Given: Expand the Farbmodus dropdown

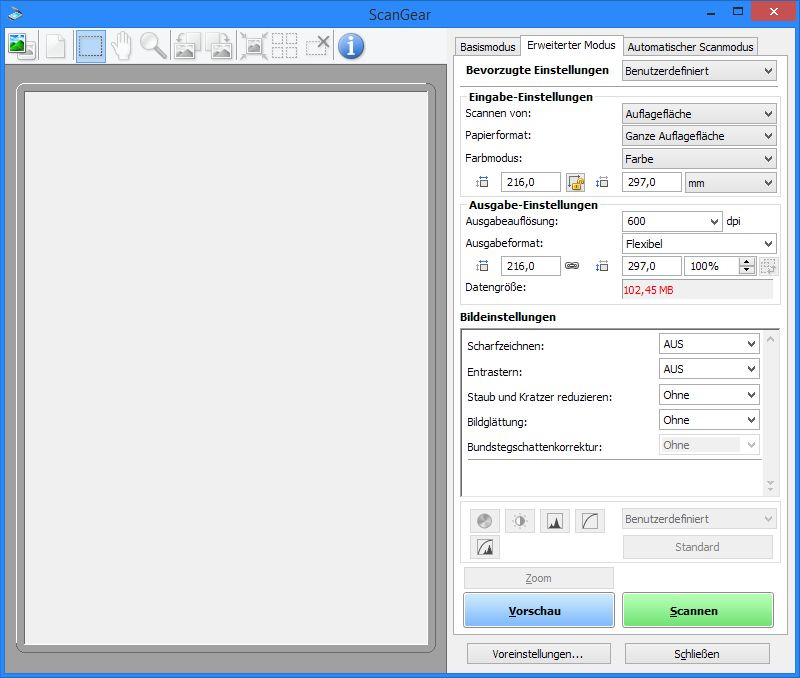Looking at the screenshot, I should [699, 158].
